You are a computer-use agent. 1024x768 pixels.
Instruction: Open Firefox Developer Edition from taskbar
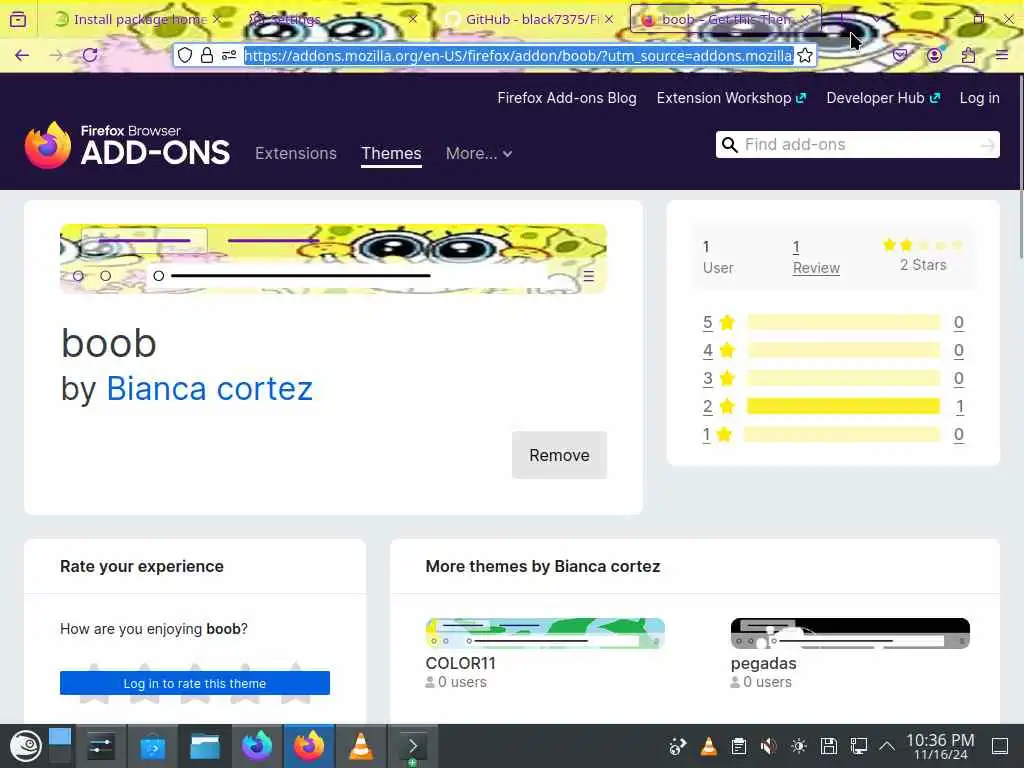257,746
